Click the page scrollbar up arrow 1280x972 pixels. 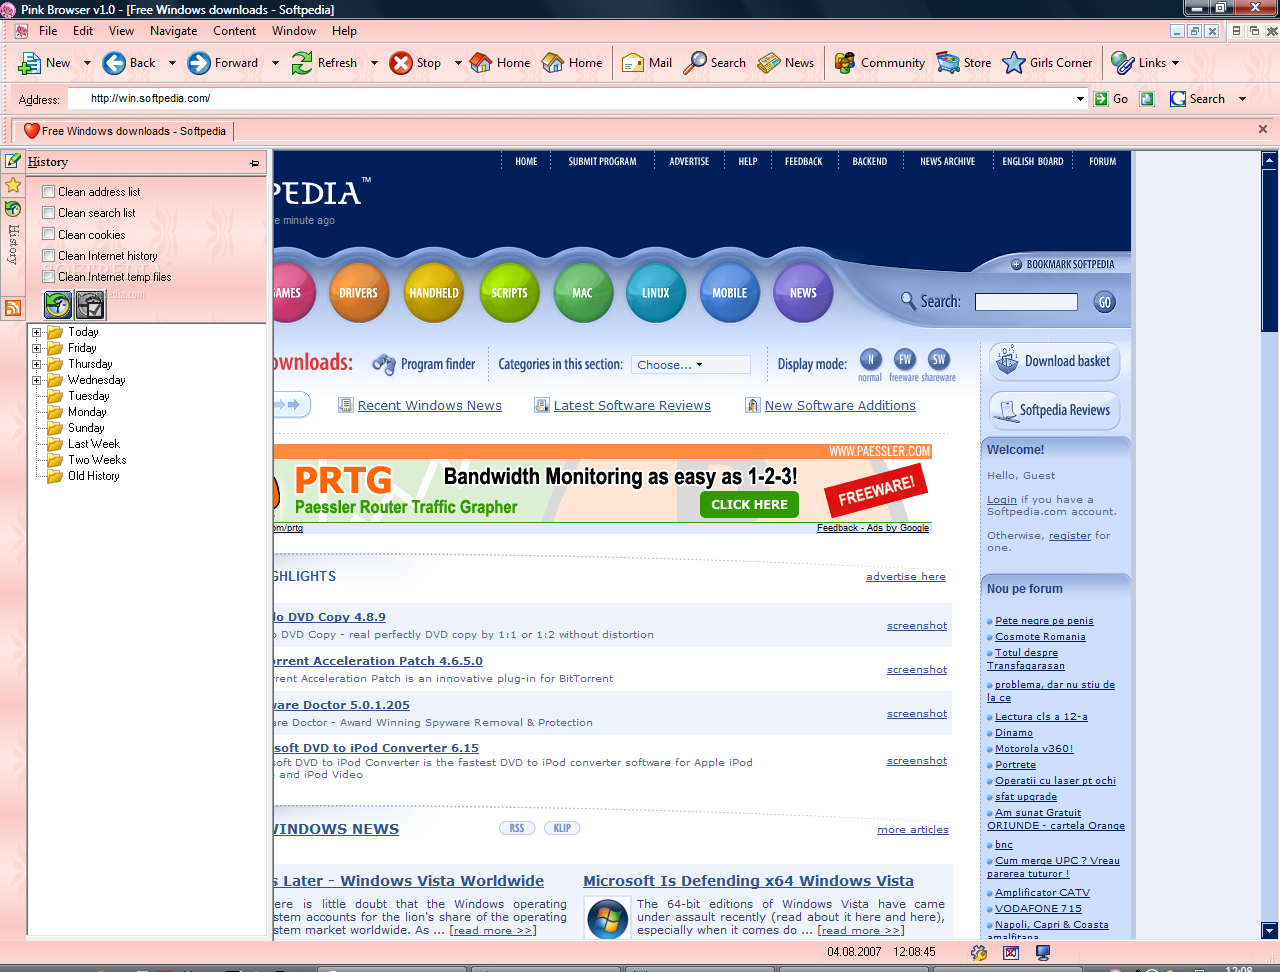click(x=1270, y=160)
